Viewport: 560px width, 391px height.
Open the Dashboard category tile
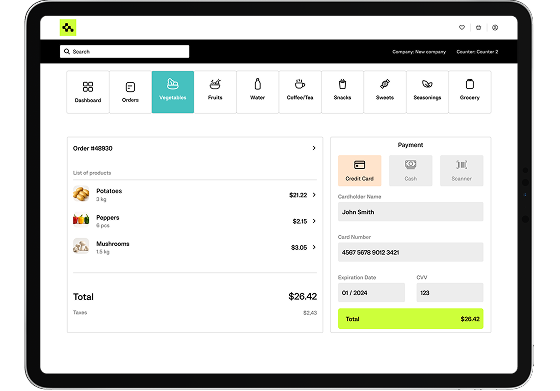[x=88, y=92]
